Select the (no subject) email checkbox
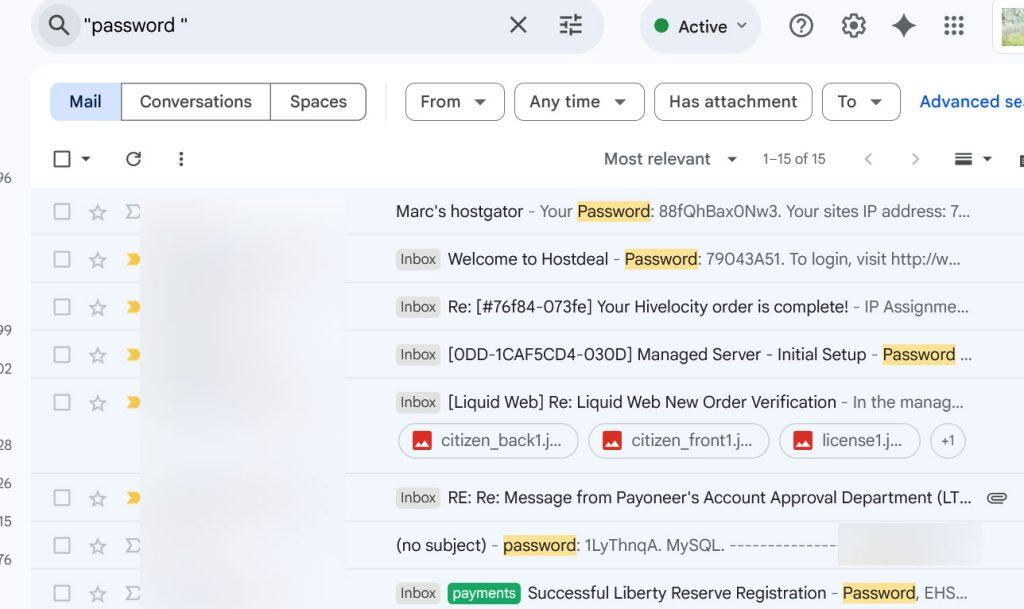Screen dimensions: 1024x609 [62, 545]
